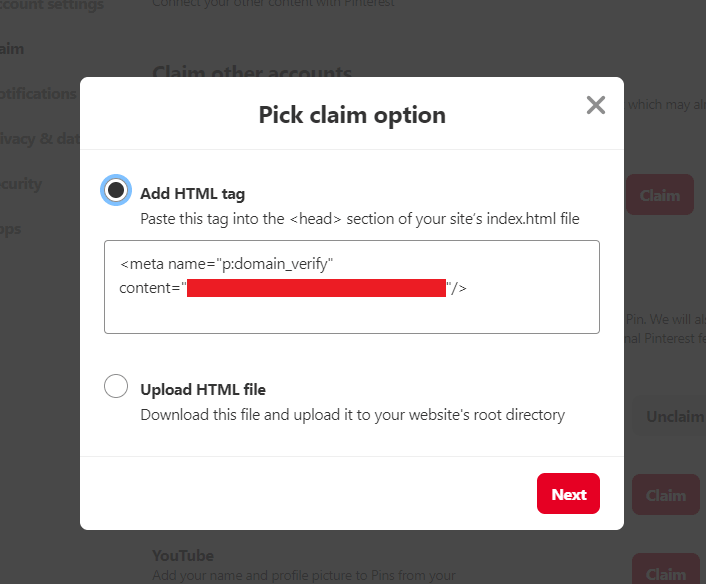
Task: Click the Claim button beside YouTube
Action: [665, 573]
